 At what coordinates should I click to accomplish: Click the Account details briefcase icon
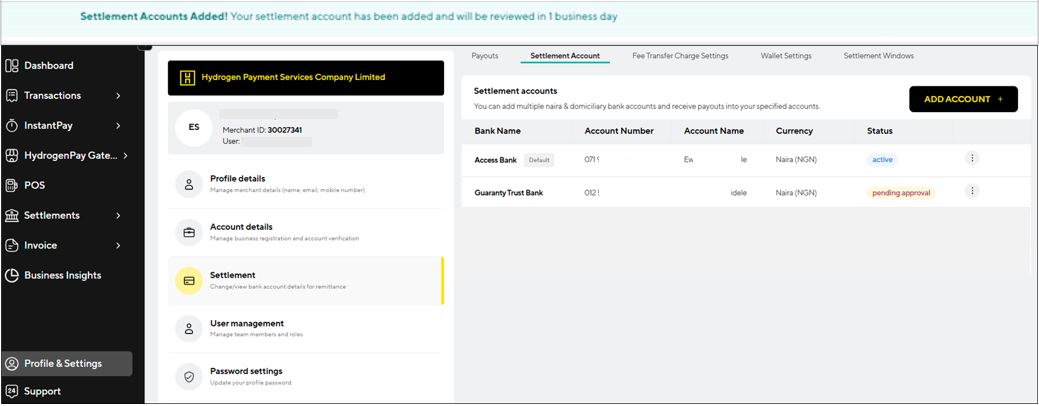[x=189, y=232]
